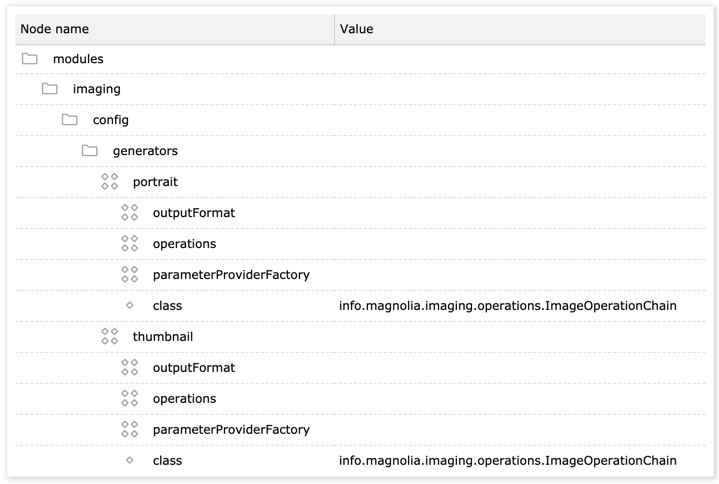Image resolution: width=719 pixels, height=484 pixels.
Task: Click the operations node icon under thumbnail
Action: click(130, 398)
